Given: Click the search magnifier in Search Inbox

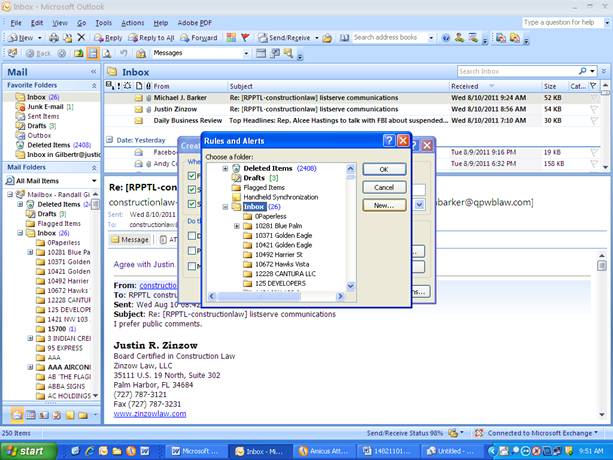Looking at the screenshot, I should 583,71.
